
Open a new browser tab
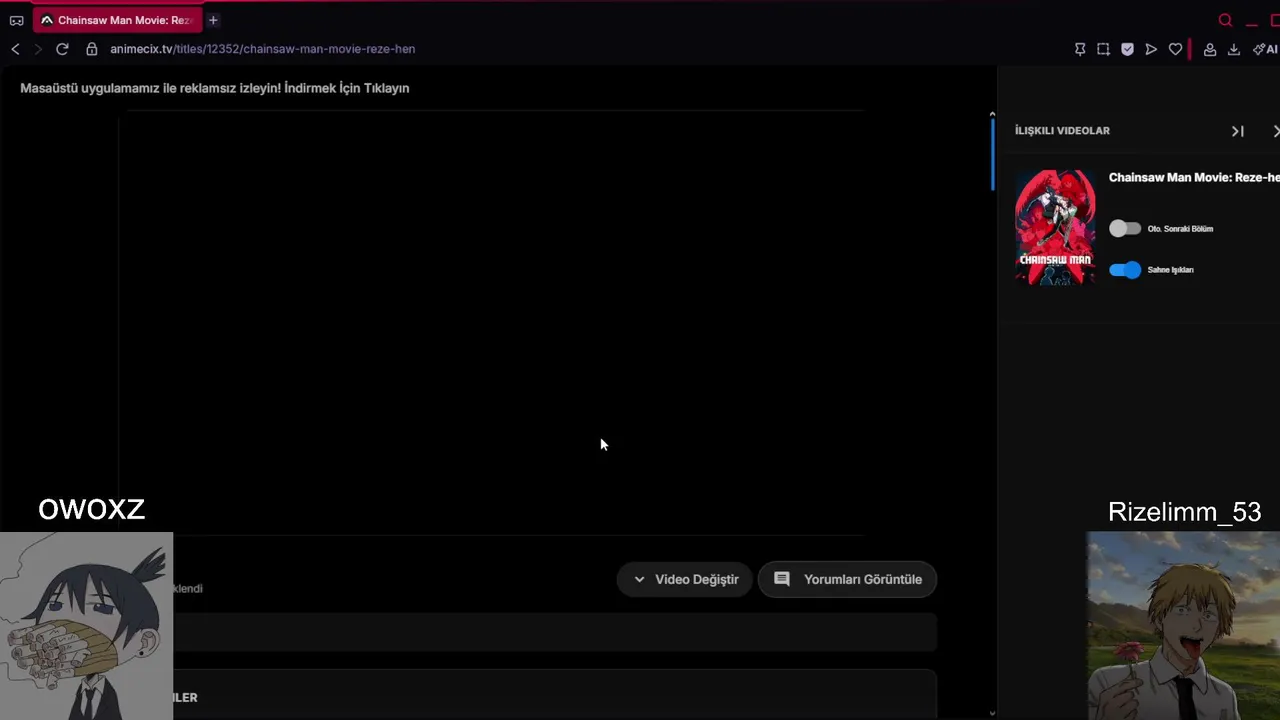pyautogui.click(x=213, y=20)
